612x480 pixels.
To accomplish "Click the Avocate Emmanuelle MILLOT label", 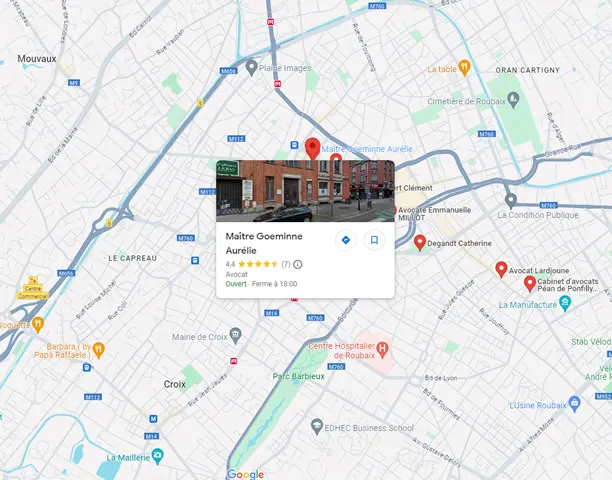I will tap(434, 213).
